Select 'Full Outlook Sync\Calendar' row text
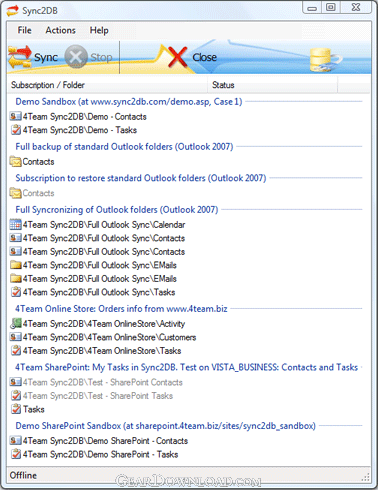This screenshot has height=490, width=378. coord(104,225)
